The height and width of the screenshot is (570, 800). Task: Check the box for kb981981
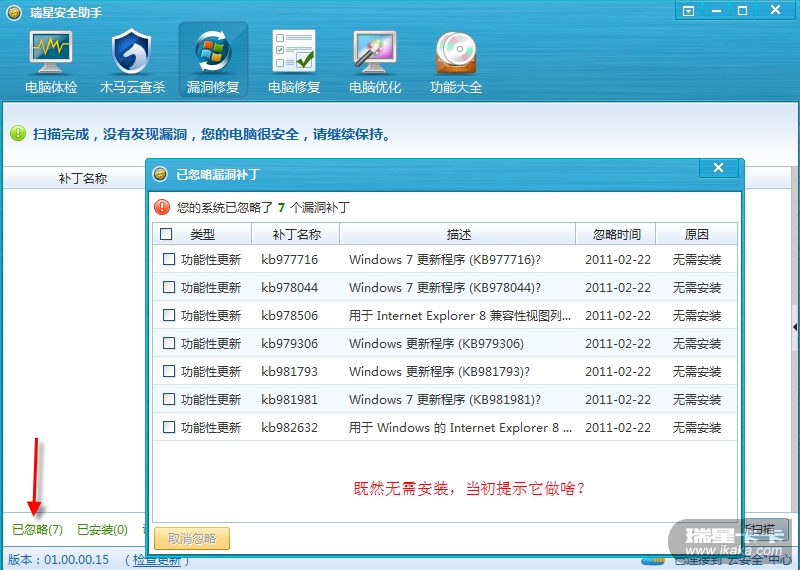click(x=169, y=399)
